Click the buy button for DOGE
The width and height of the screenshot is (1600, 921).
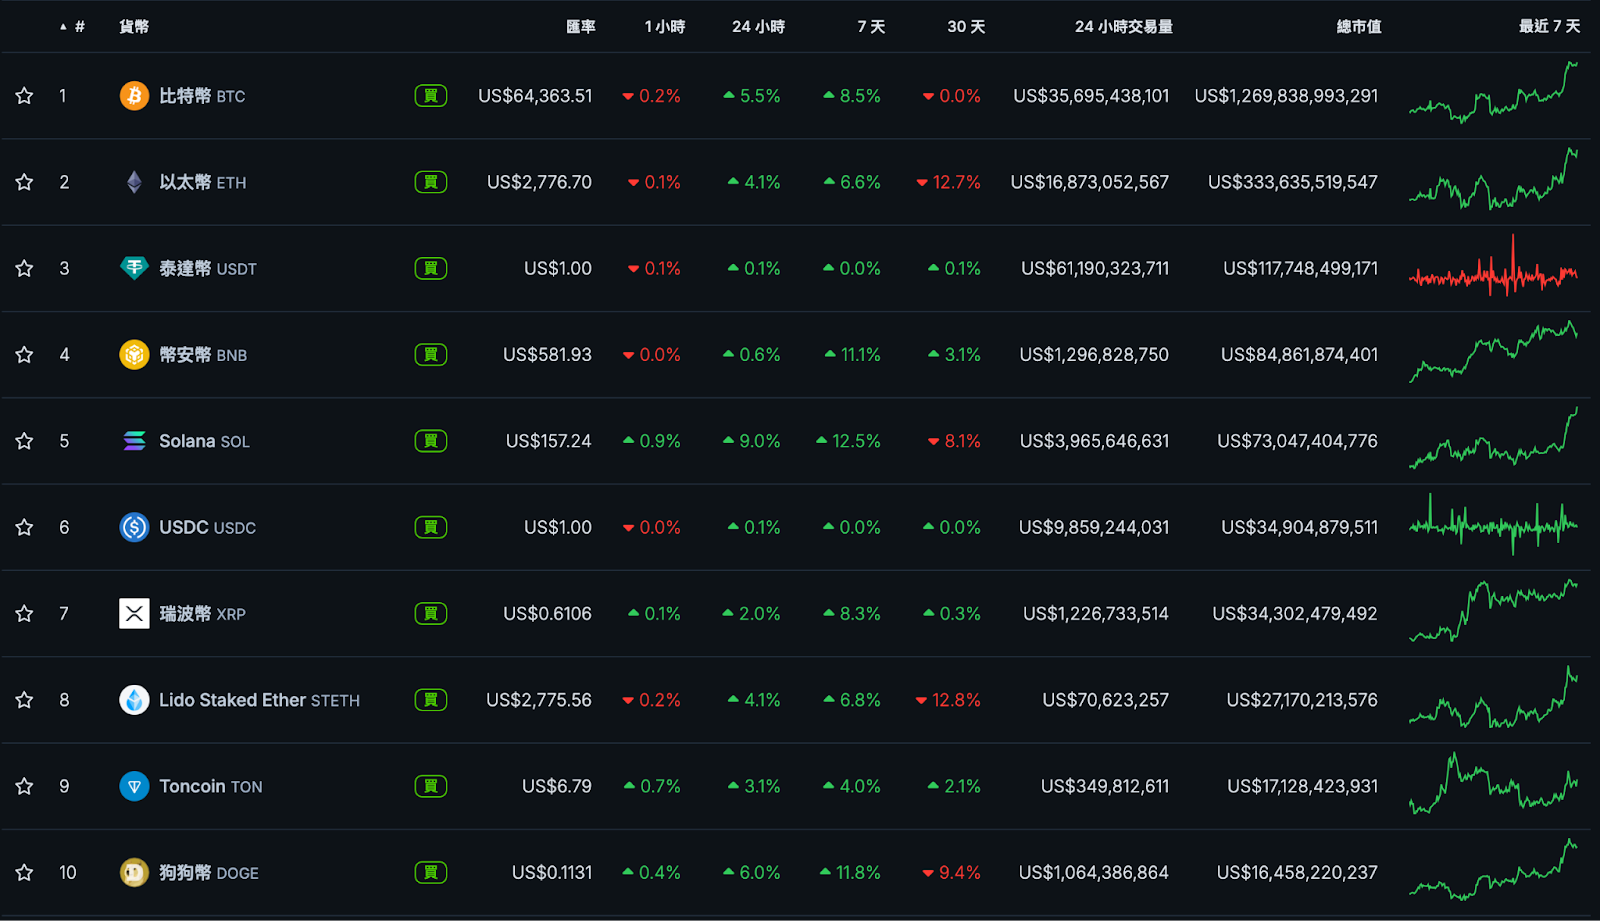(x=431, y=873)
